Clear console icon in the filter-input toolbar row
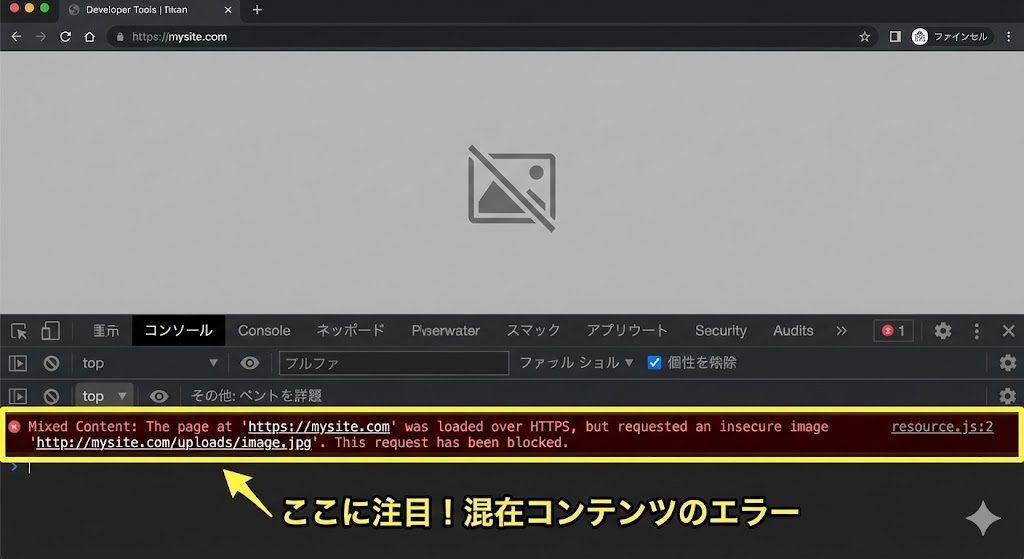 coord(51,363)
